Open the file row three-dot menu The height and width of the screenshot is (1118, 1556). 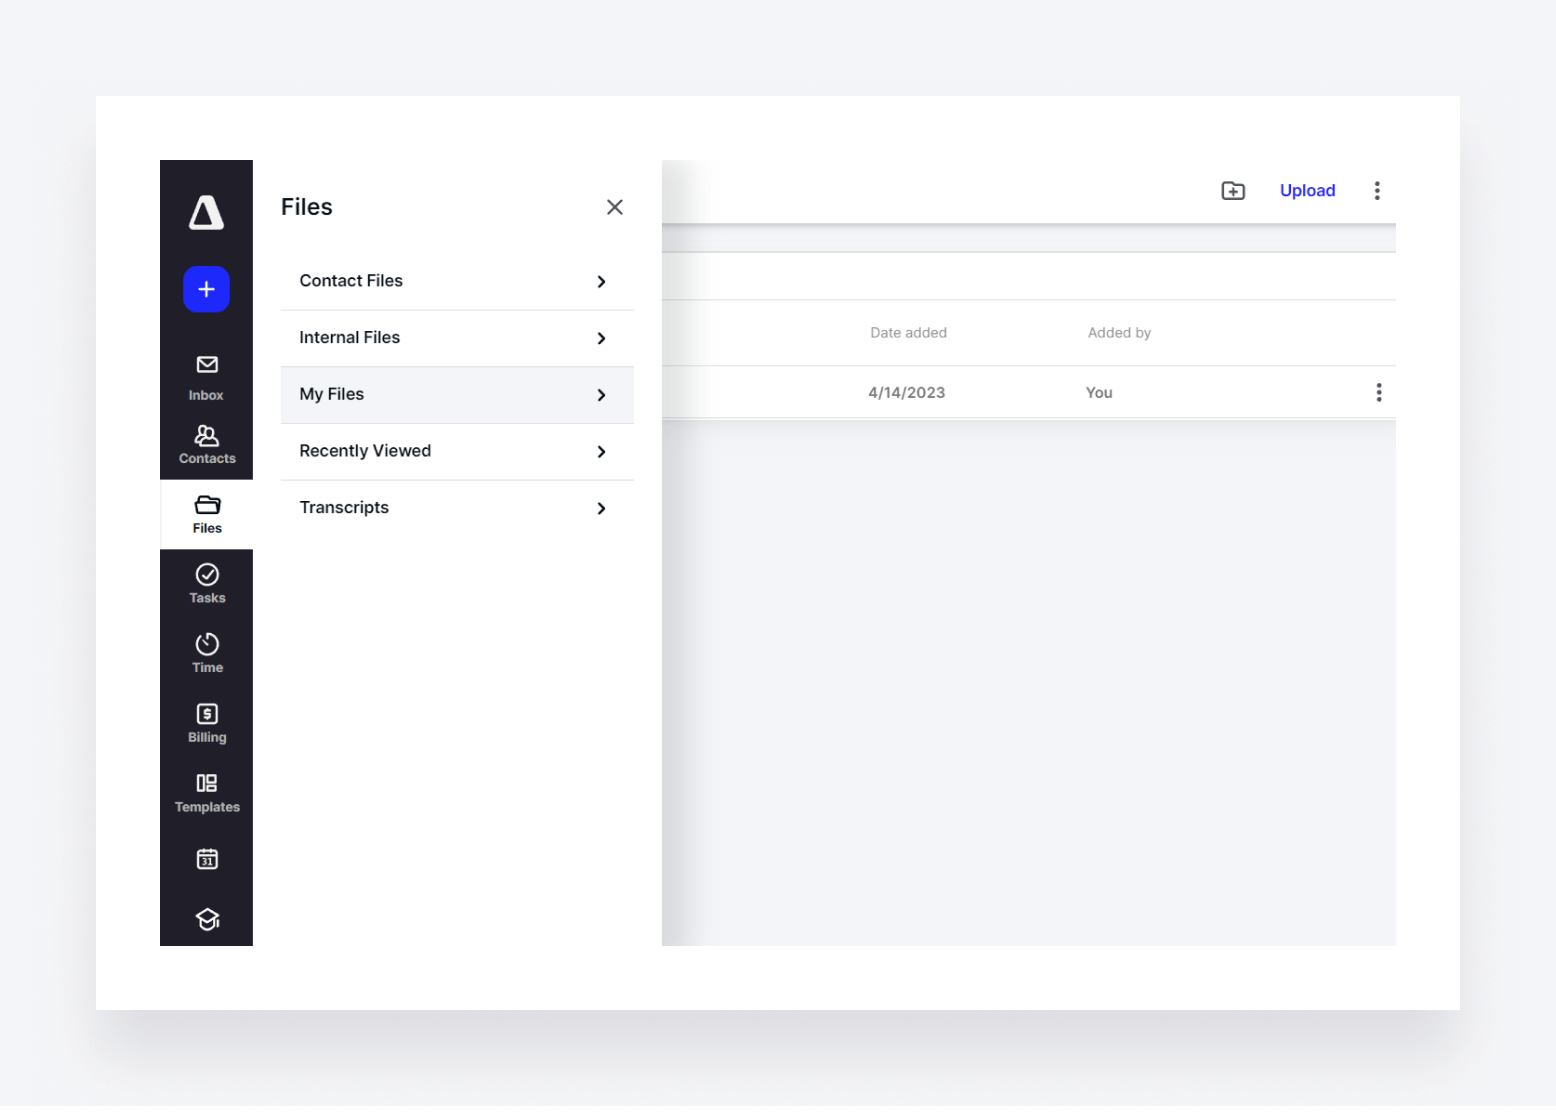pyautogui.click(x=1379, y=393)
